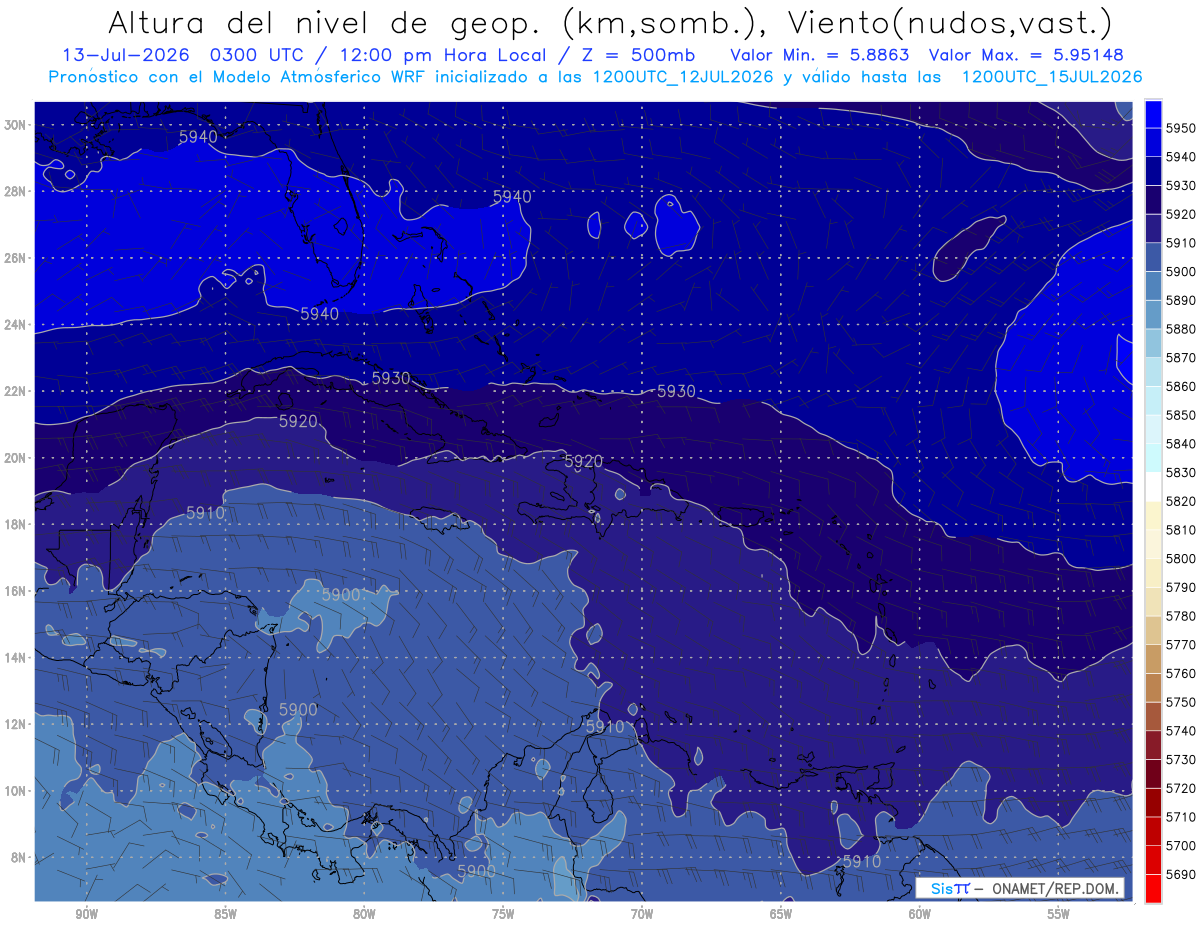
Task: Click the 60W longitude axis label
Action: 920,914
